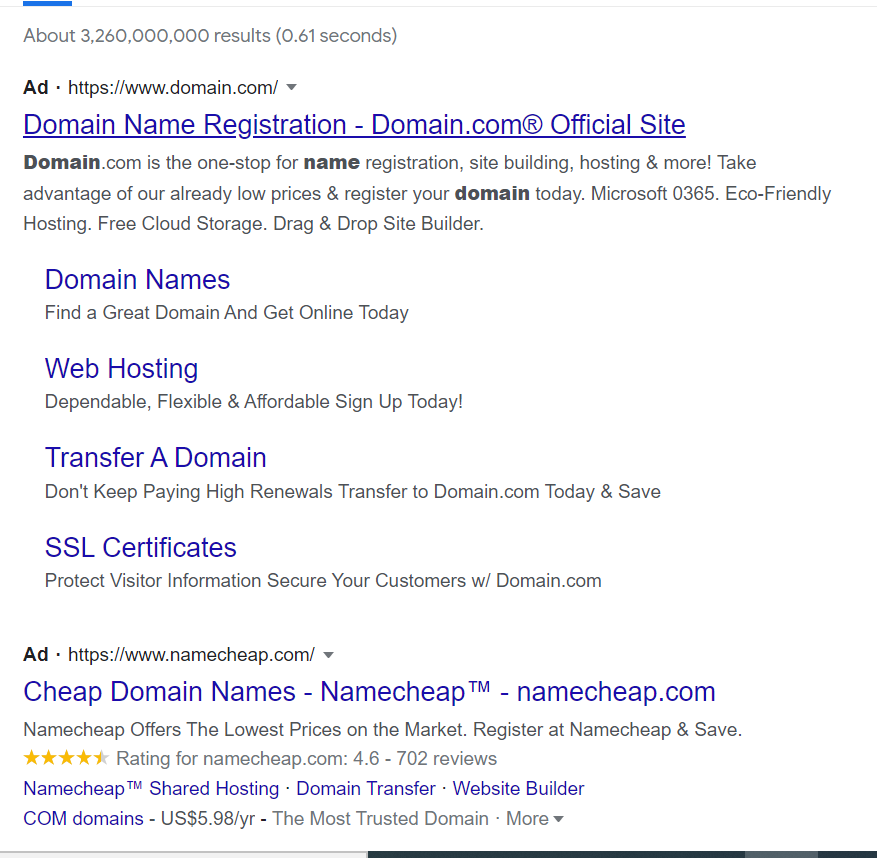The image size is (877, 858).
Task: Open the Website Builder link
Action: click(x=518, y=789)
